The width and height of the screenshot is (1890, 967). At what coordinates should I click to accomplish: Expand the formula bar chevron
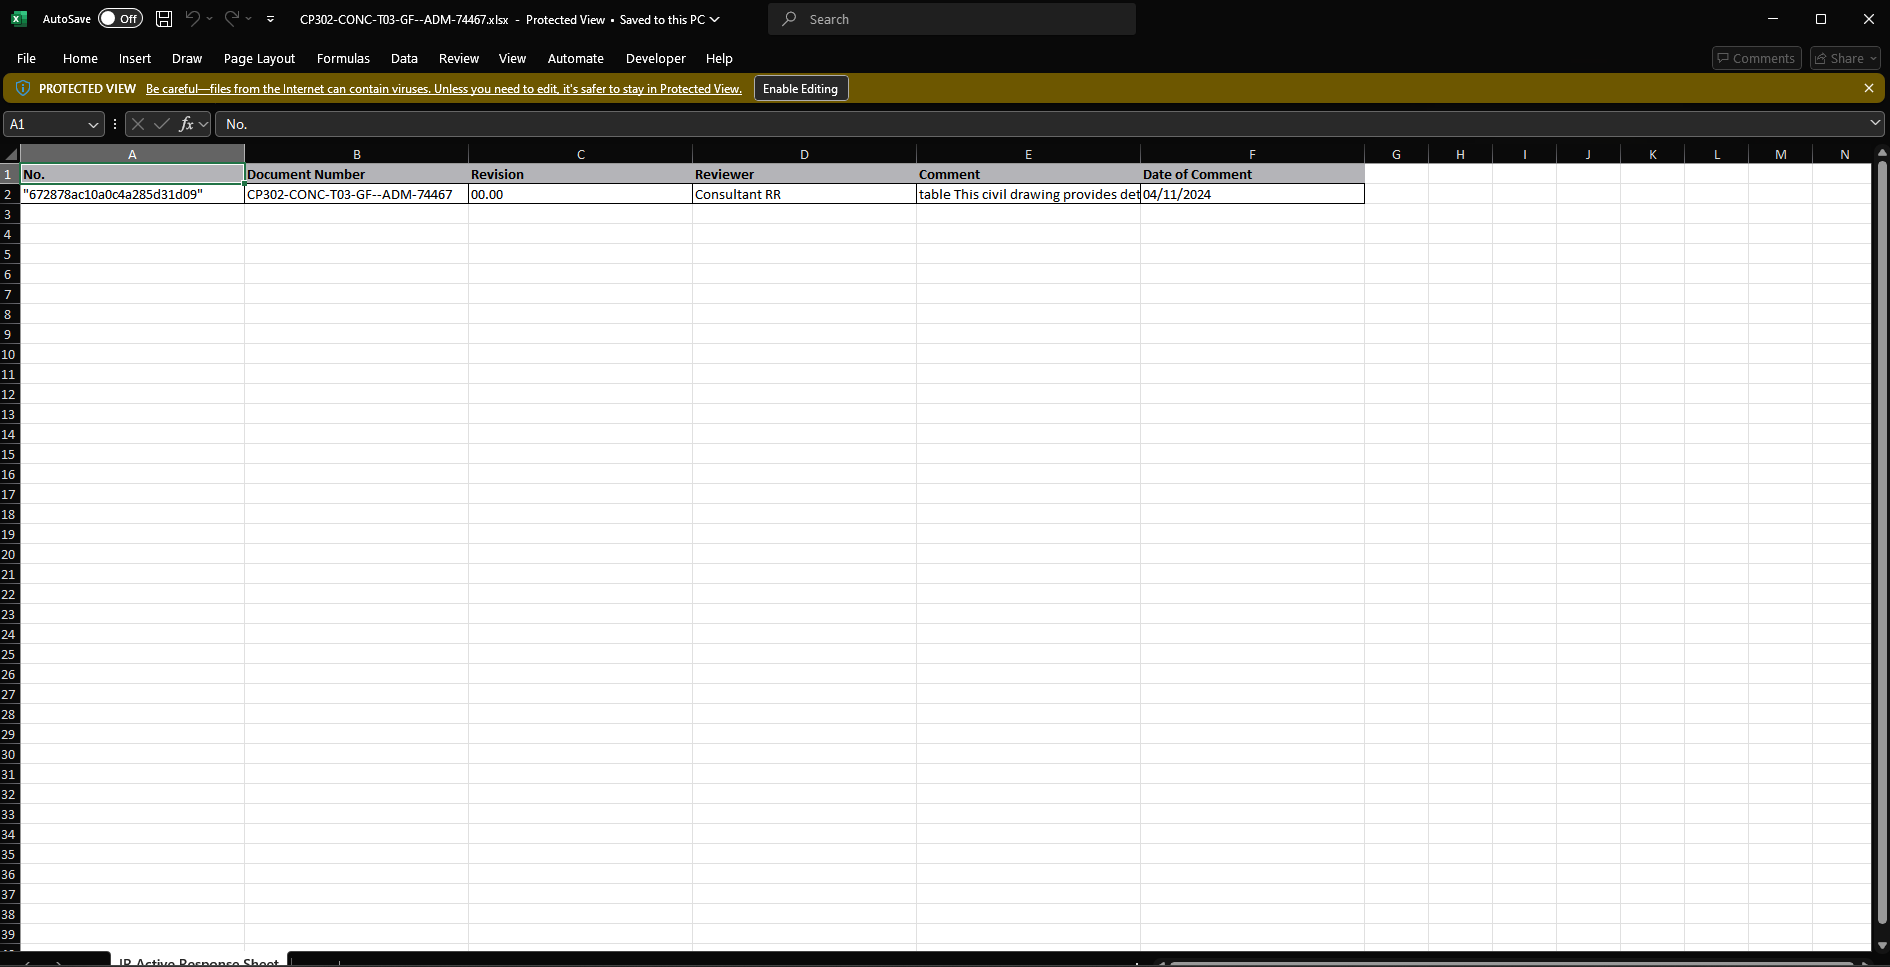pyautogui.click(x=1874, y=123)
